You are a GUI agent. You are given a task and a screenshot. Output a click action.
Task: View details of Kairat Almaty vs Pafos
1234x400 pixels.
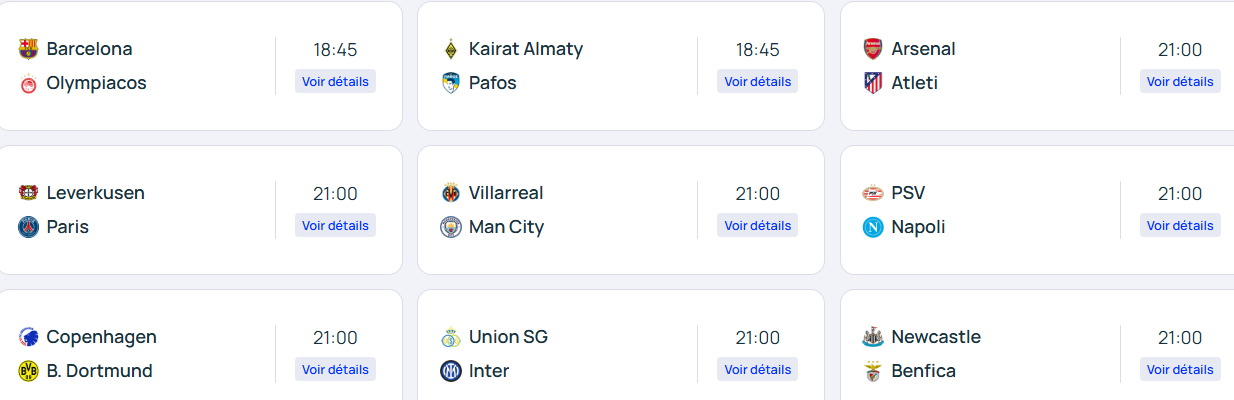757,82
